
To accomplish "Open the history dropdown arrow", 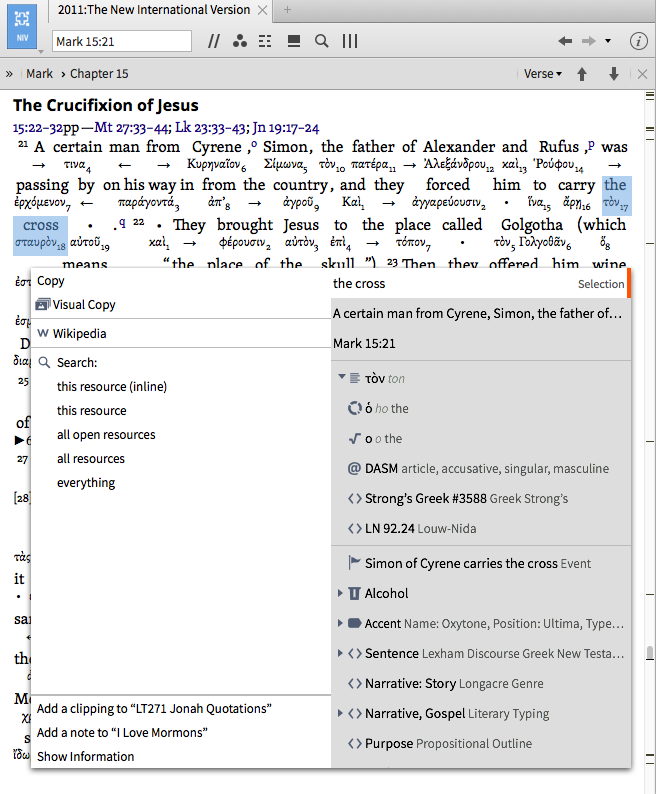I will point(608,41).
